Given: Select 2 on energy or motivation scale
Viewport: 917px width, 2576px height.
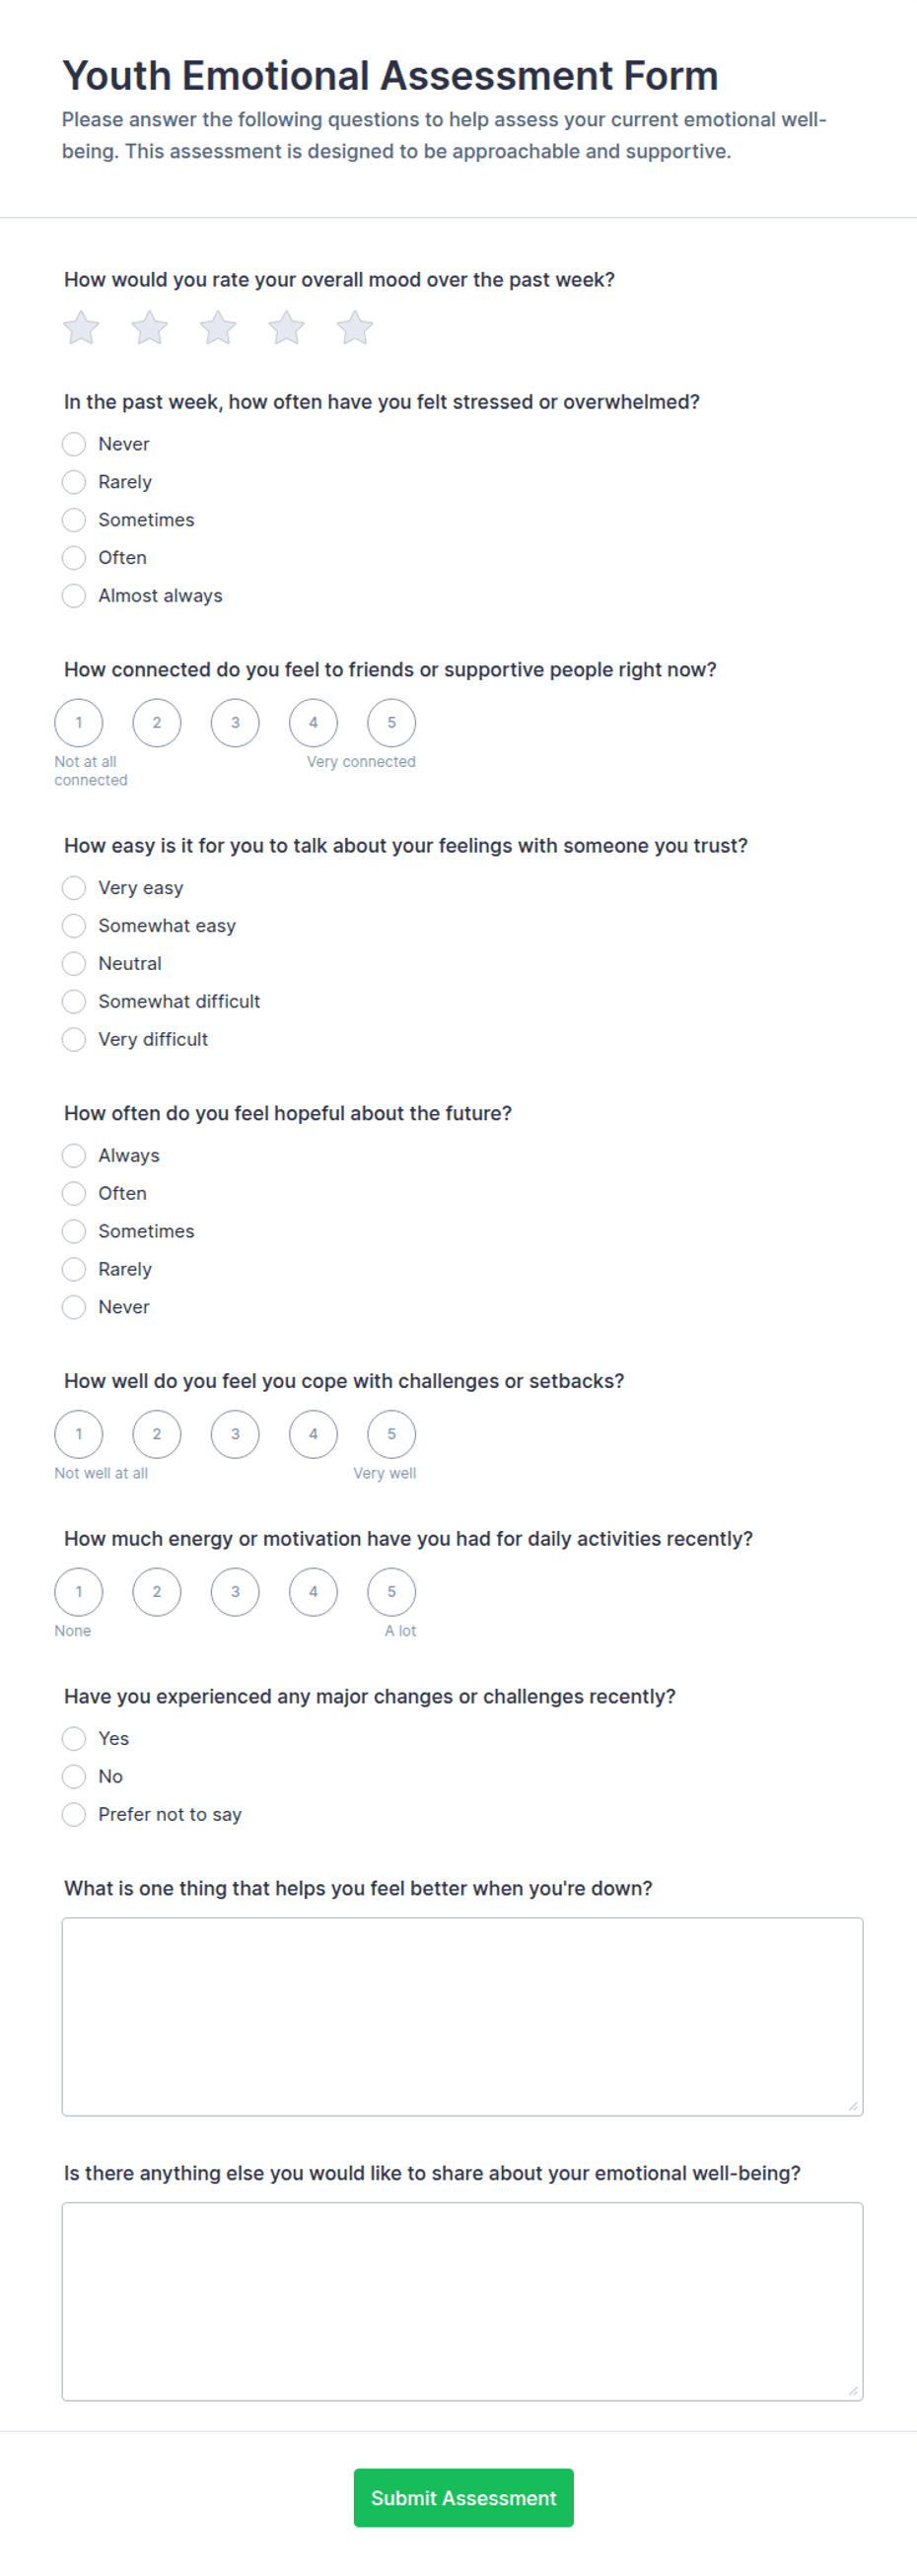Looking at the screenshot, I should (x=157, y=1593).
